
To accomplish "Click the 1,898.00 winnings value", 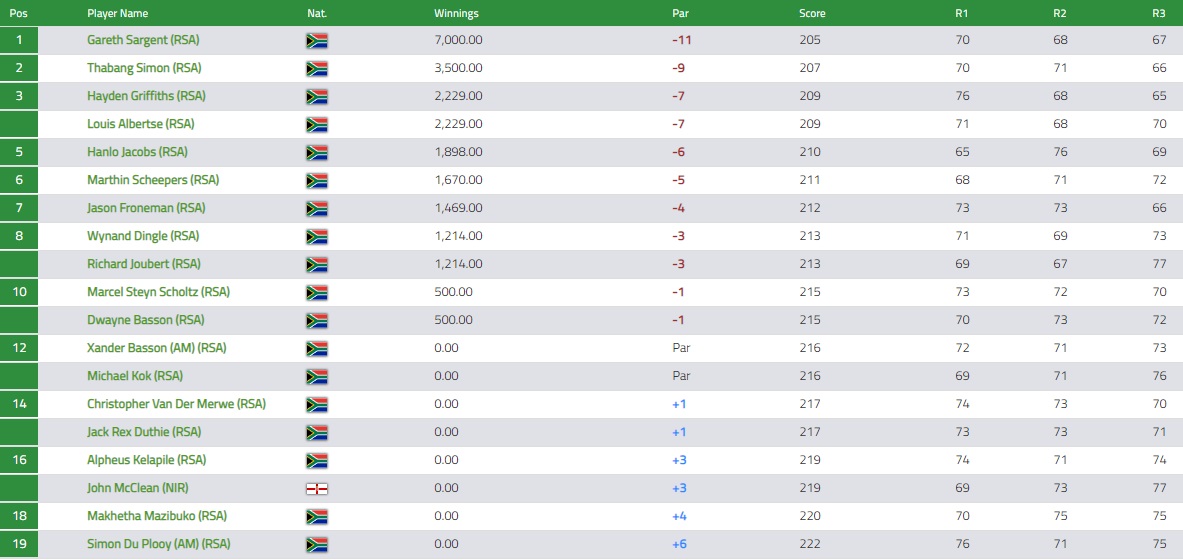I will tap(459, 152).
